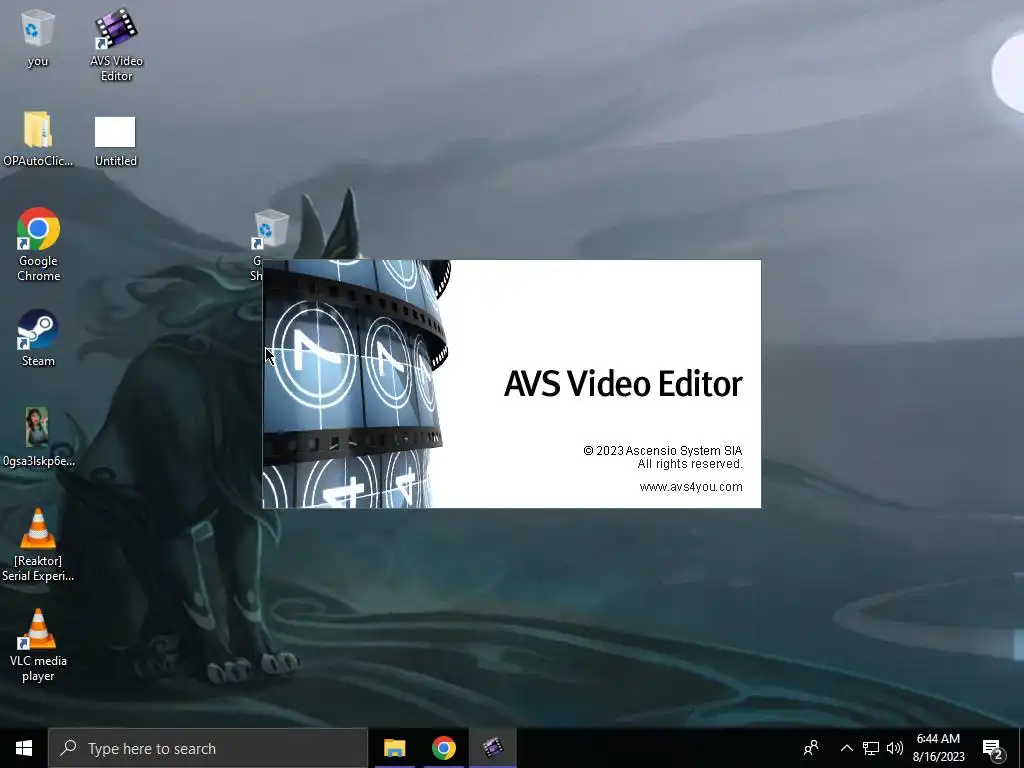Select the VLC media player shortcut

[x=38, y=645]
